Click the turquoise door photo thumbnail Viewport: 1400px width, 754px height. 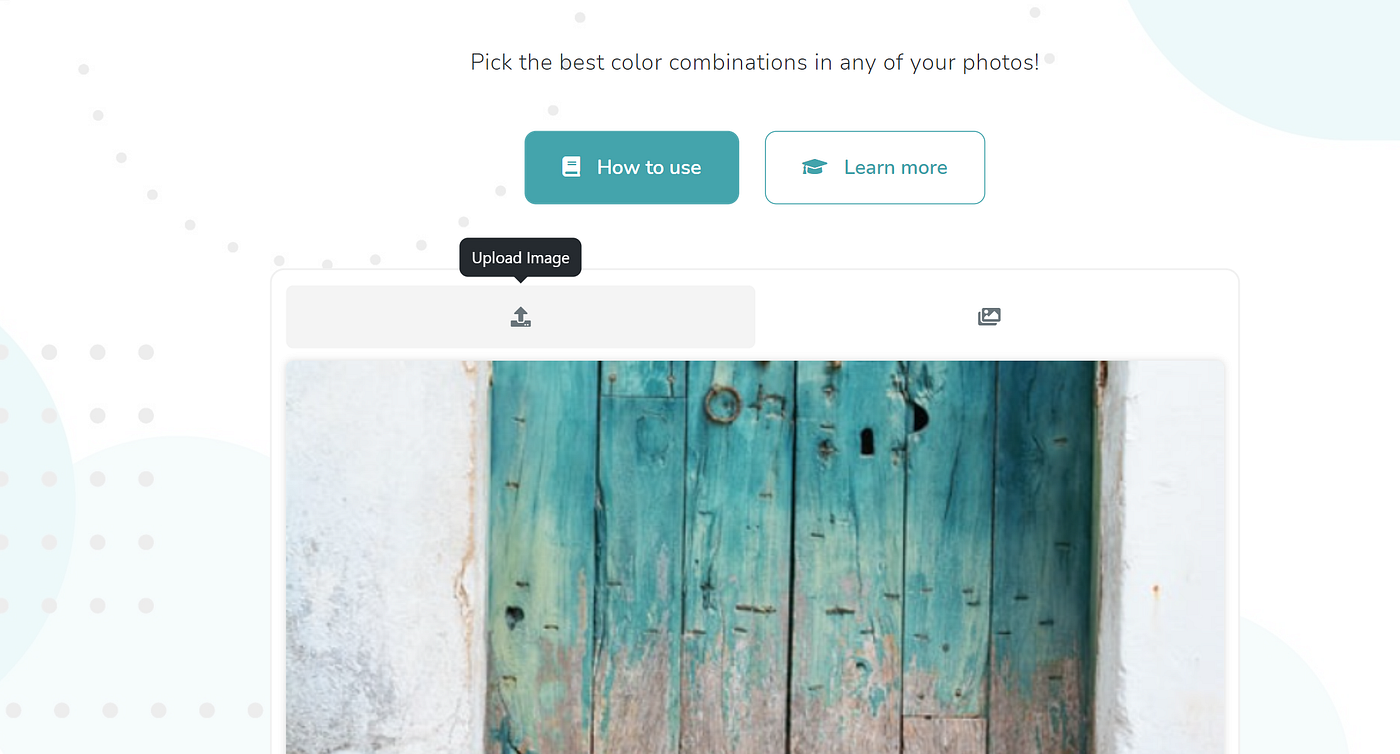point(755,557)
